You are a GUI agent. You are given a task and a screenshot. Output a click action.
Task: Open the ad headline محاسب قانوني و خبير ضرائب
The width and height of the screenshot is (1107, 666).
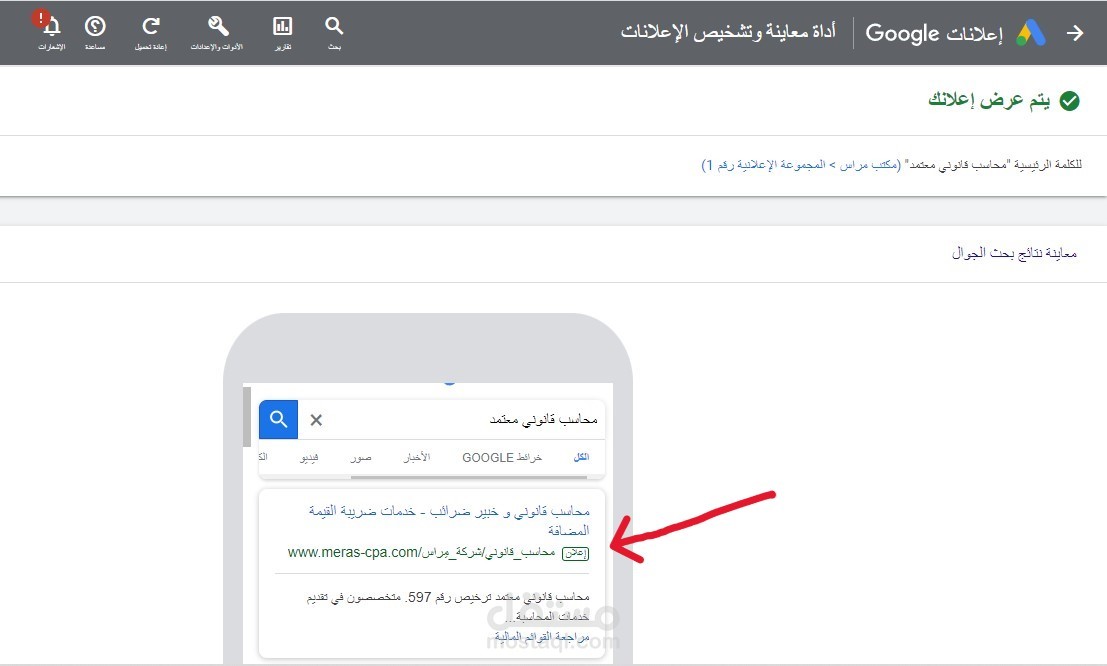point(449,520)
